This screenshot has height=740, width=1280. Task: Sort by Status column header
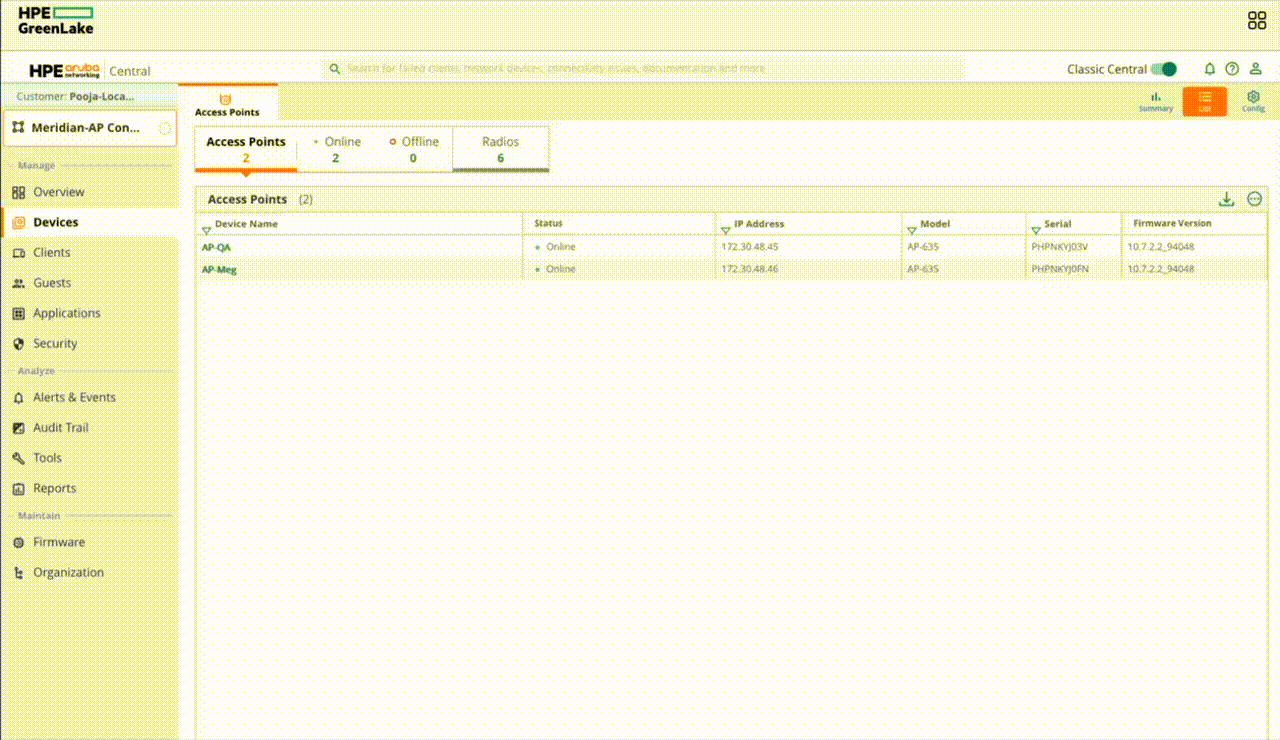(548, 224)
